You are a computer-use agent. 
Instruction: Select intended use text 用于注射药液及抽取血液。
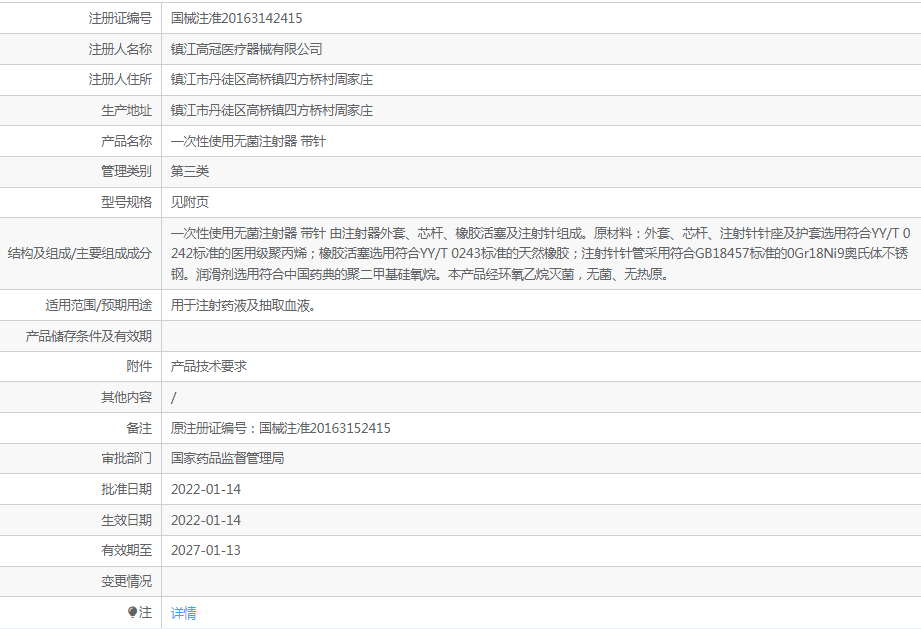point(243,305)
